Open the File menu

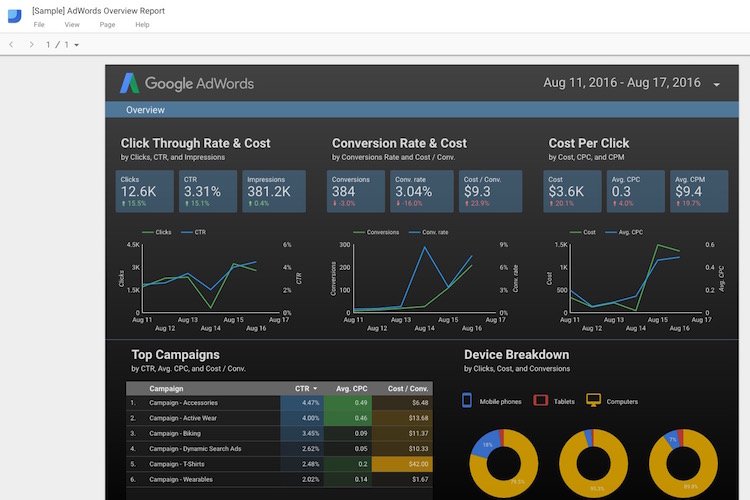(x=39, y=24)
